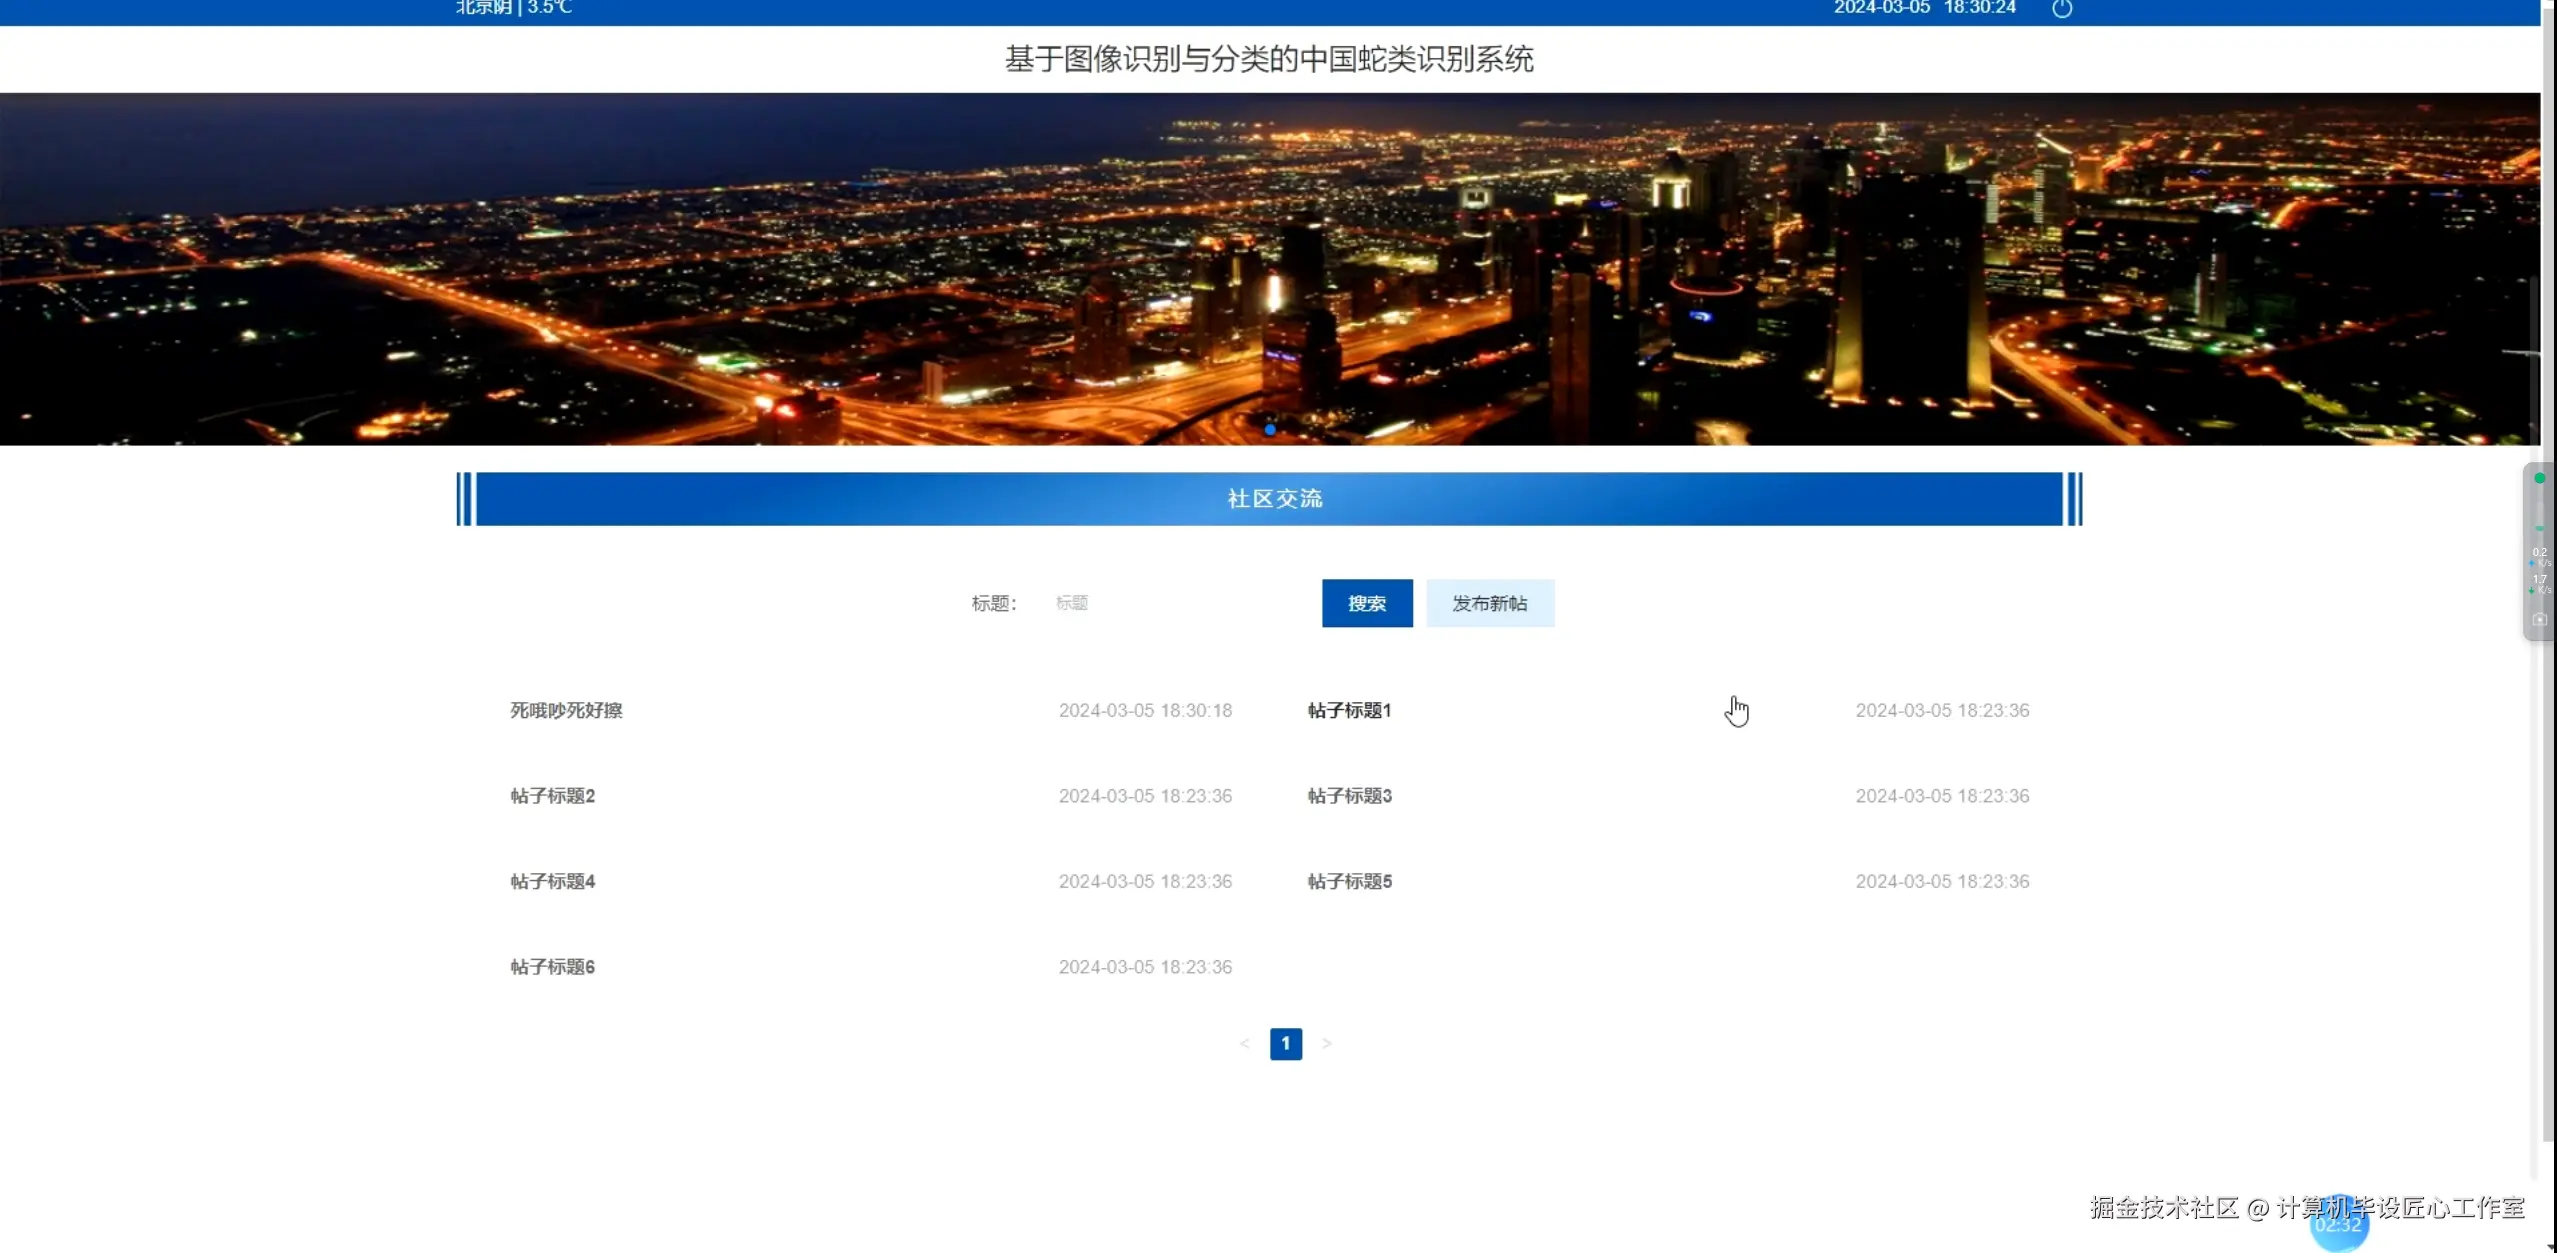Click the camera screenshot icon on side widget
2557x1253 pixels.
click(2539, 620)
